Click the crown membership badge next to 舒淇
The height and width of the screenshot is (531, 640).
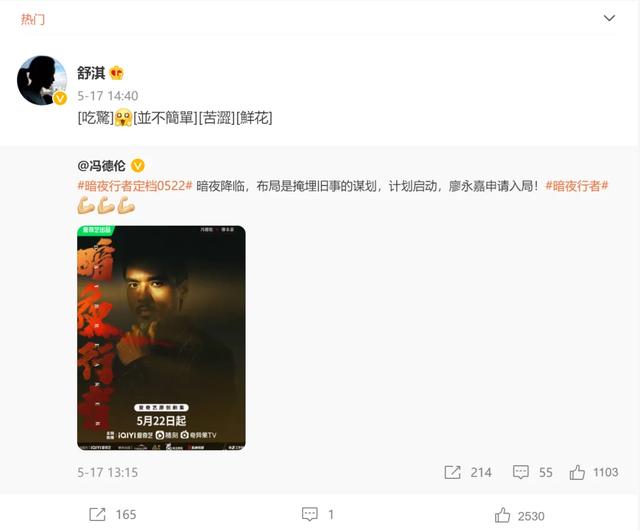(x=117, y=73)
